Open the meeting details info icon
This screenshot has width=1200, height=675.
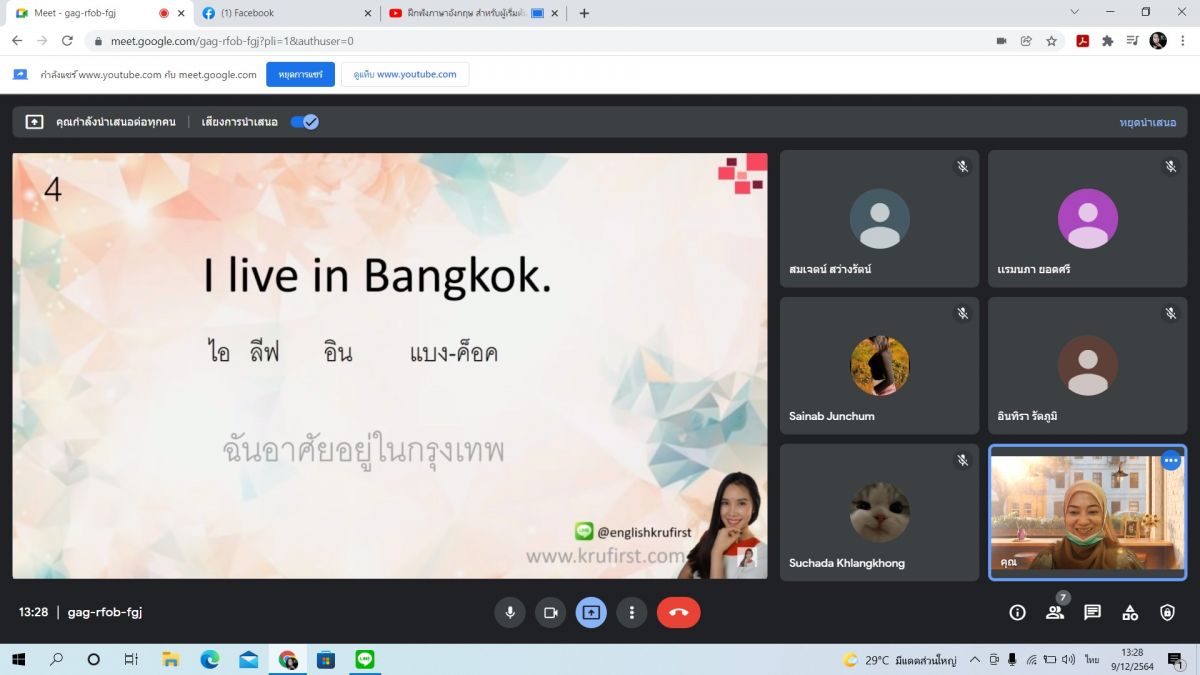[x=1017, y=612]
